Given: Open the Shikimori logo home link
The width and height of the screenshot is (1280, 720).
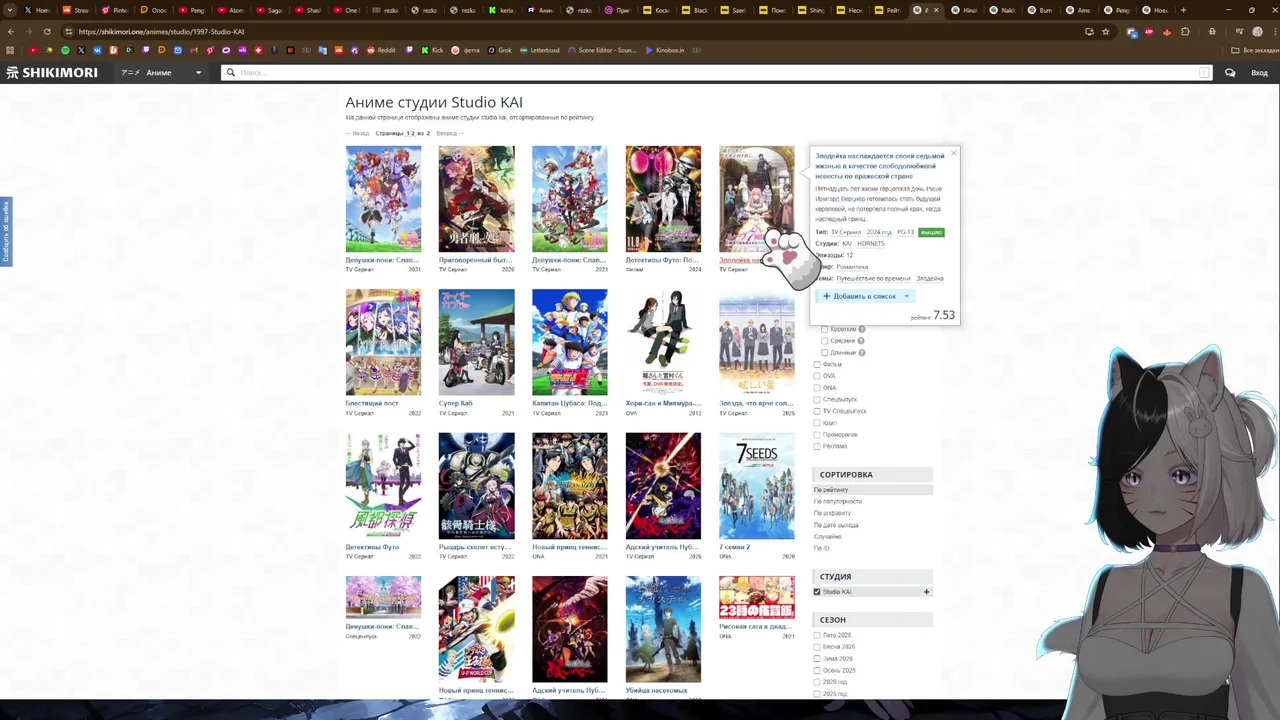Looking at the screenshot, I should (54, 72).
